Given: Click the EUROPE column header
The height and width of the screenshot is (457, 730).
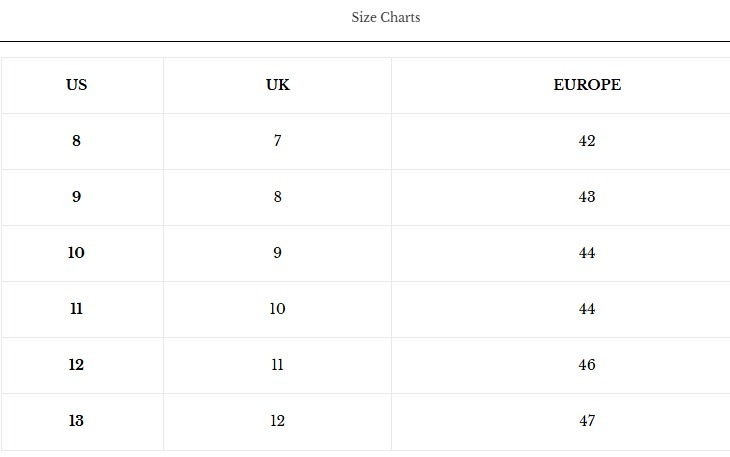Looking at the screenshot, I should coord(587,85).
